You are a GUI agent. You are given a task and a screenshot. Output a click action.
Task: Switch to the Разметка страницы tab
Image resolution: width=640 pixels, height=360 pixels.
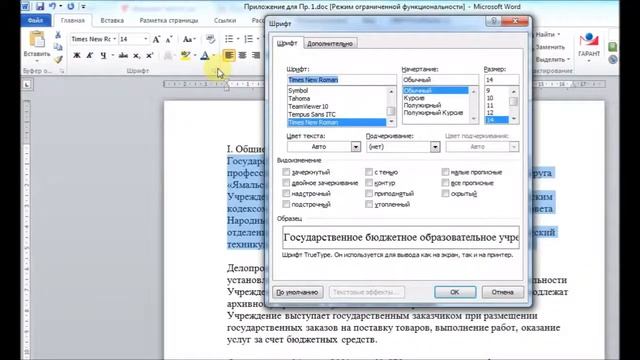point(169,20)
